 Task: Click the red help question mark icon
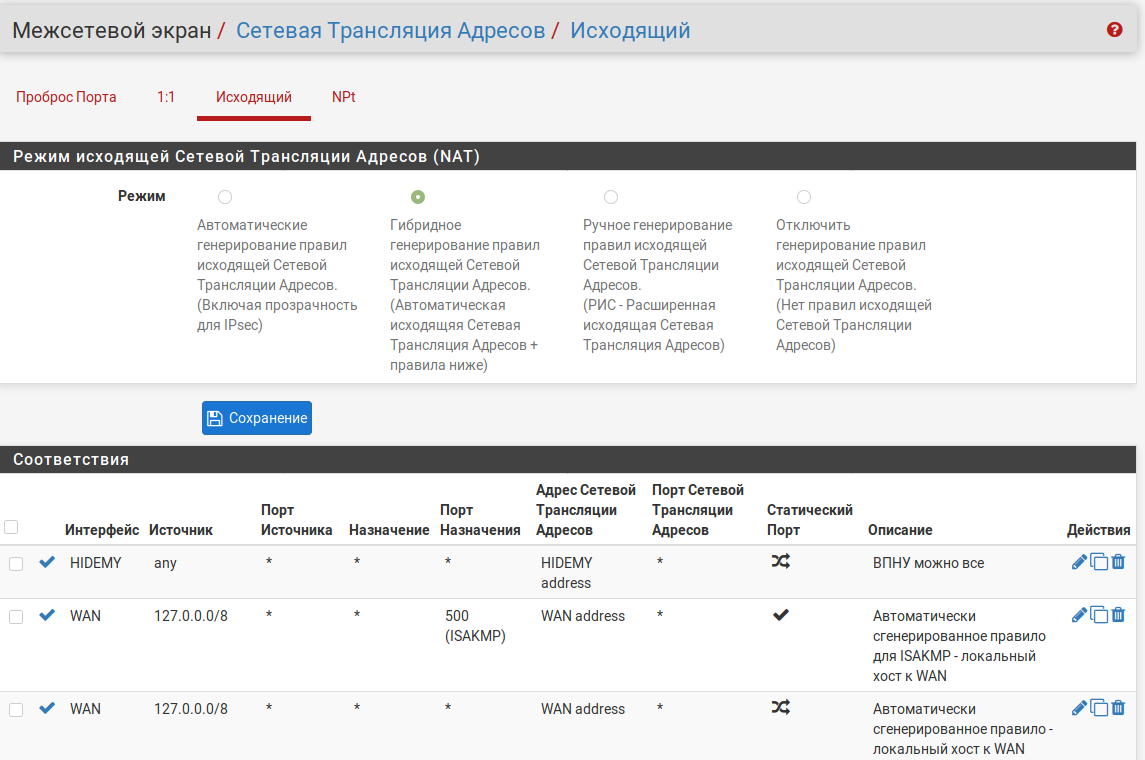1115,30
